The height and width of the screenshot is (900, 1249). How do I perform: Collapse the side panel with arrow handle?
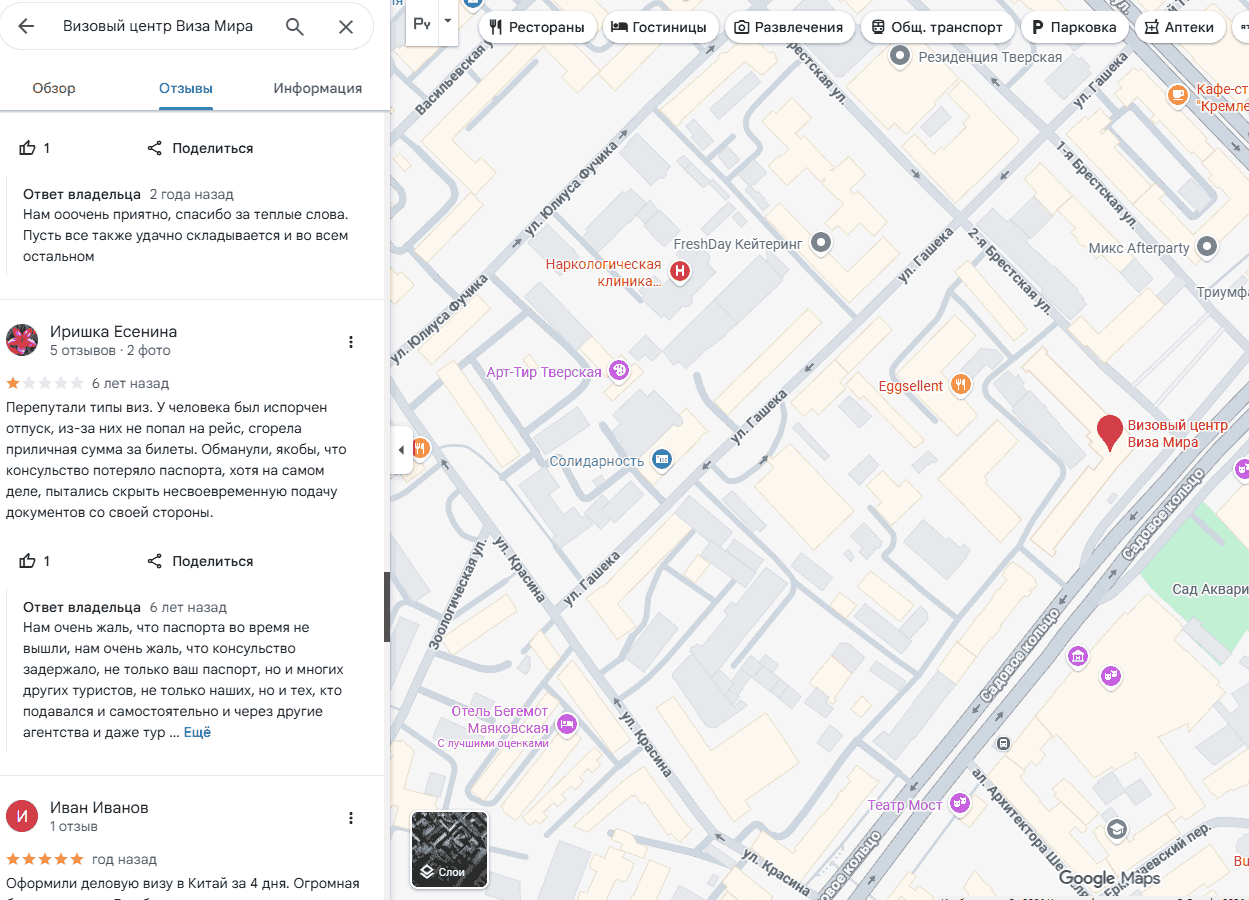401,450
